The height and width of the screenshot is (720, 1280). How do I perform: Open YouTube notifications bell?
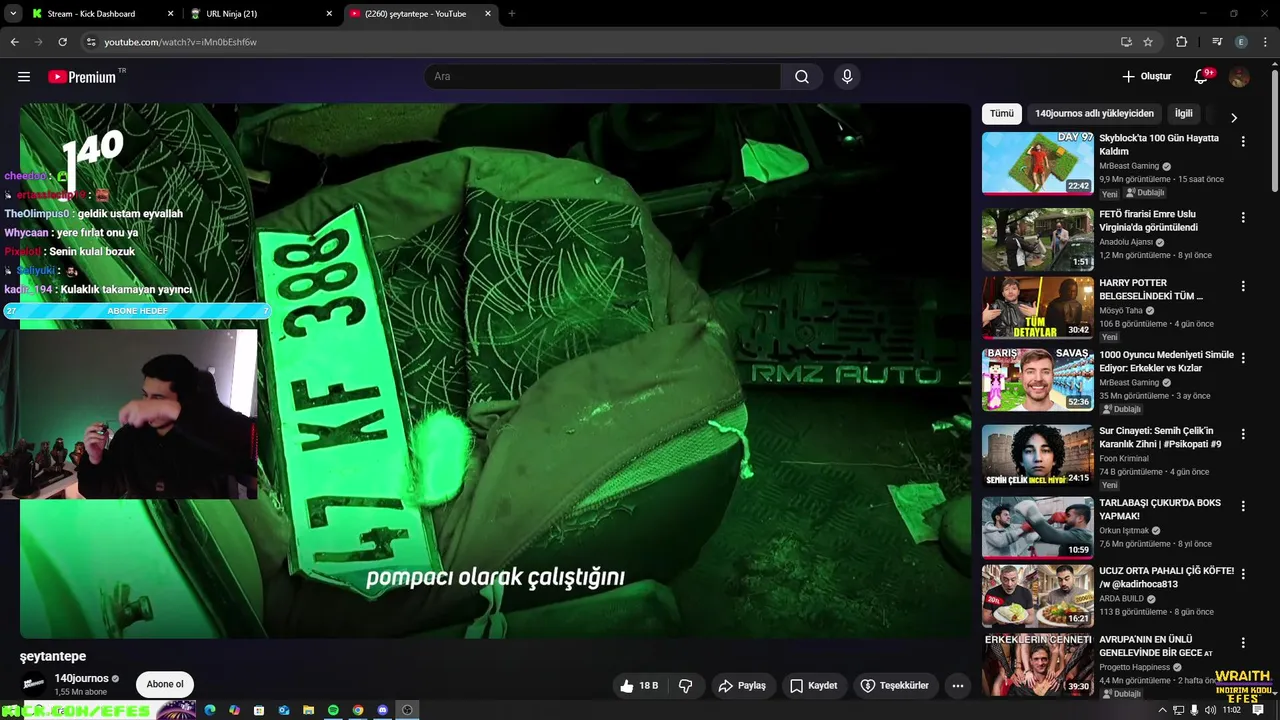(x=1202, y=77)
